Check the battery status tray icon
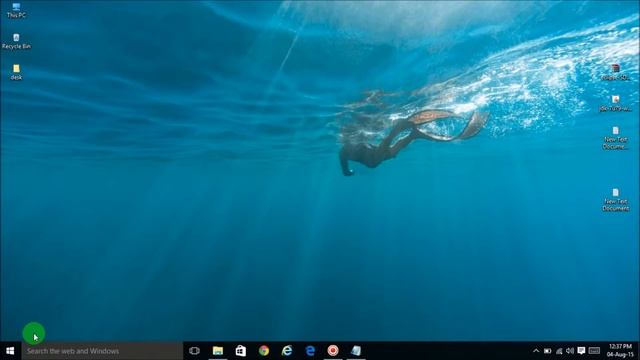Image resolution: width=640 pixels, height=360 pixels. tap(548, 351)
